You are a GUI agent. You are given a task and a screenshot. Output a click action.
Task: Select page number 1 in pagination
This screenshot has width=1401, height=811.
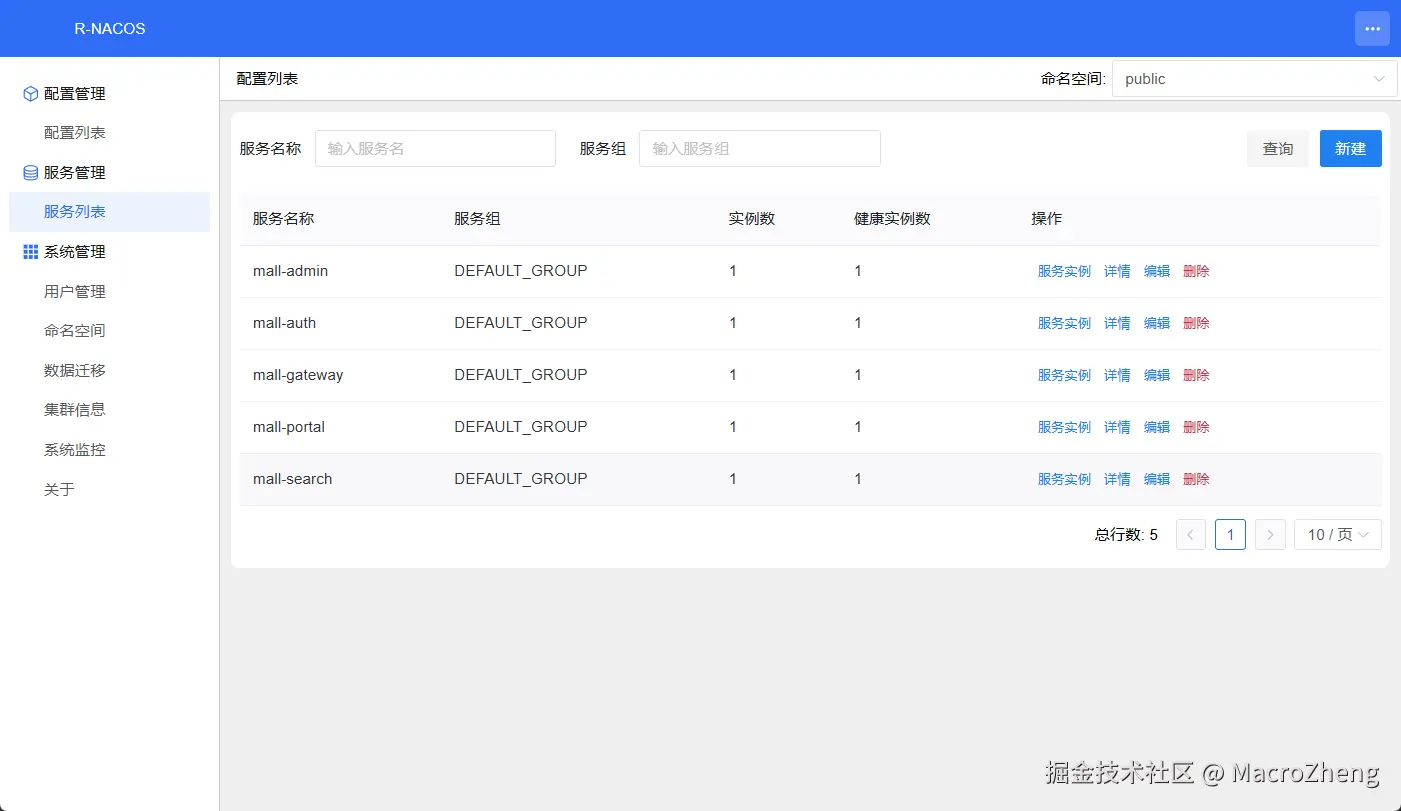click(x=1230, y=535)
